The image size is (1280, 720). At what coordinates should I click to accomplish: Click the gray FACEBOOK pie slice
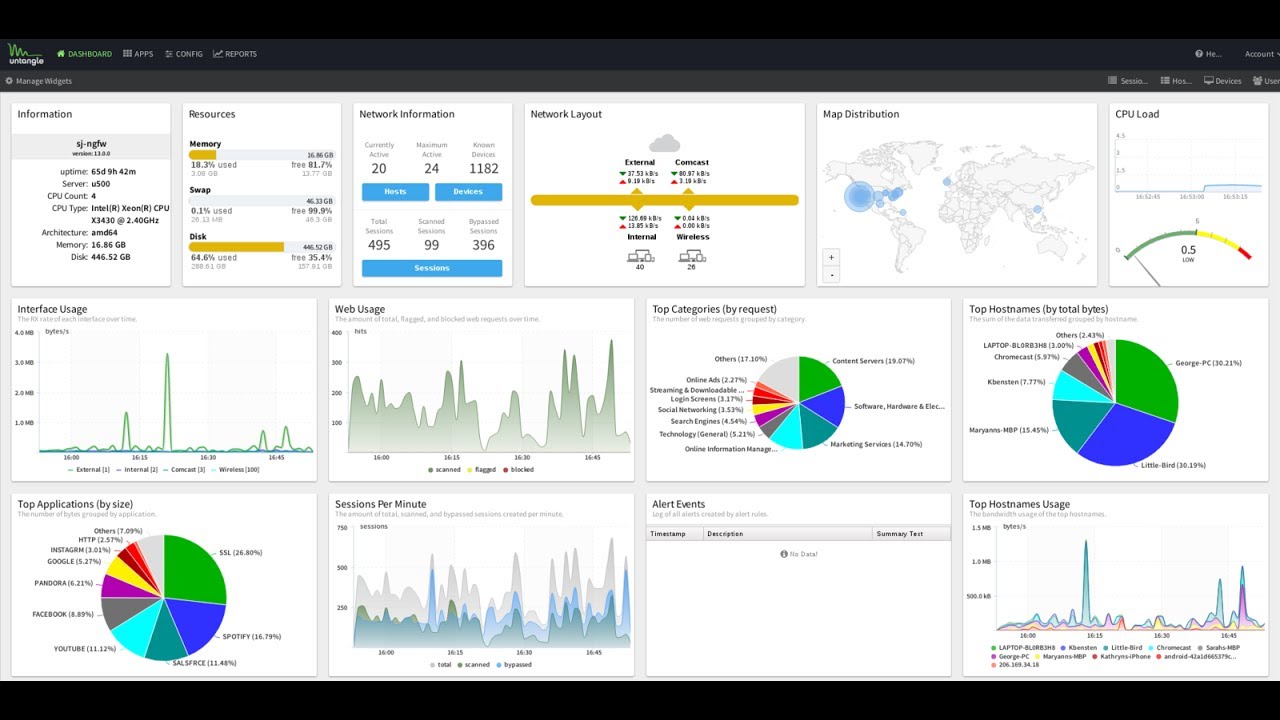click(x=120, y=610)
